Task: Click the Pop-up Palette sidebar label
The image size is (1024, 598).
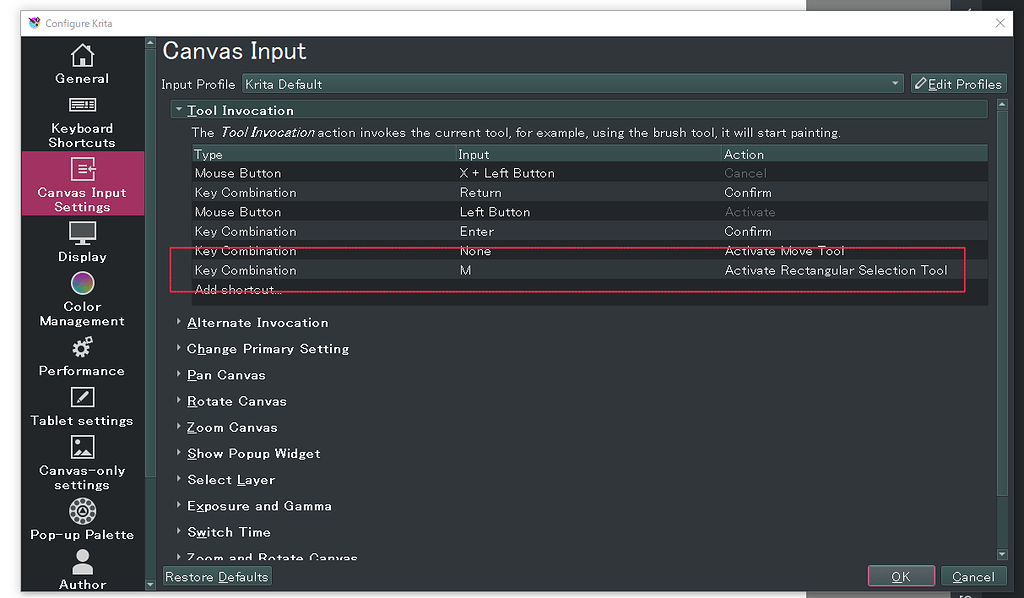Action: pyautogui.click(x=82, y=535)
